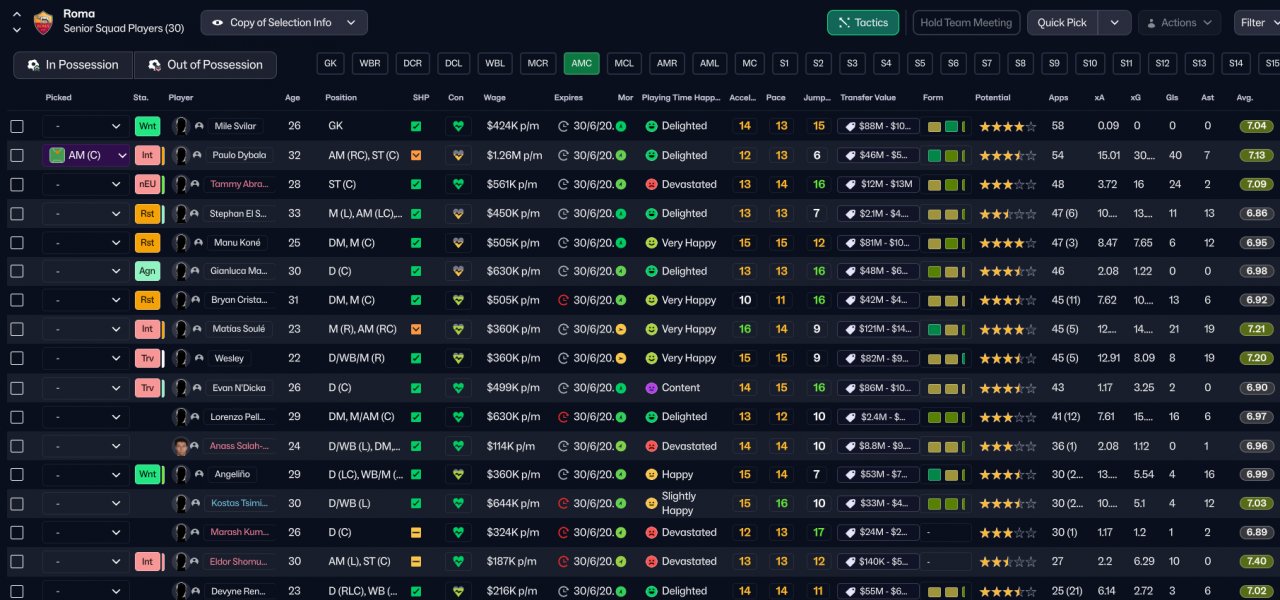Click the Int status badge for Matías Soulé
The height and width of the screenshot is (600, 1280).
click(x=148, y=329)
